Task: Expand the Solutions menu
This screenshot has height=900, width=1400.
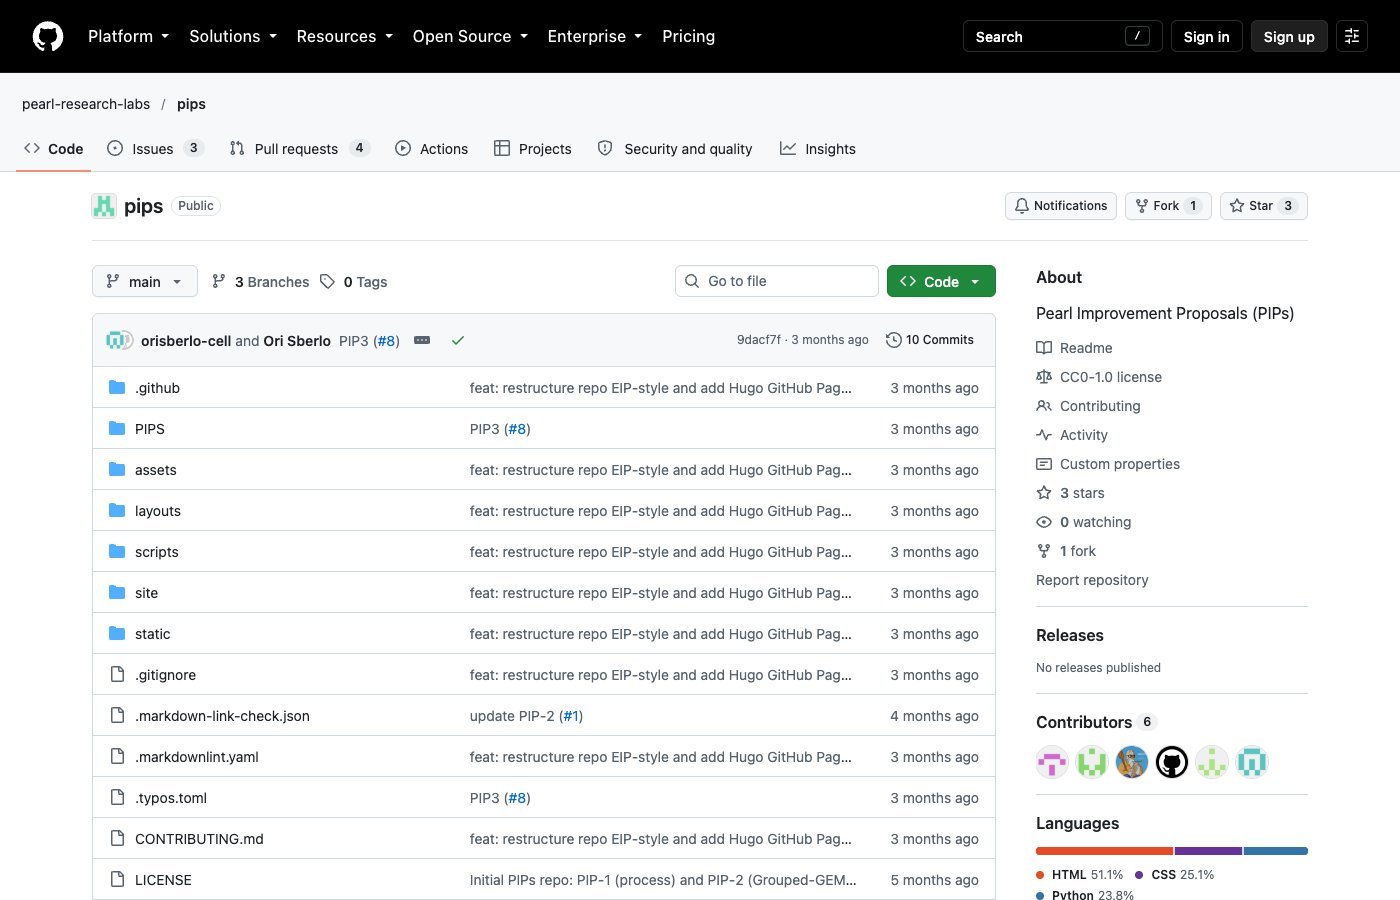Action: [x=233, y=36]
